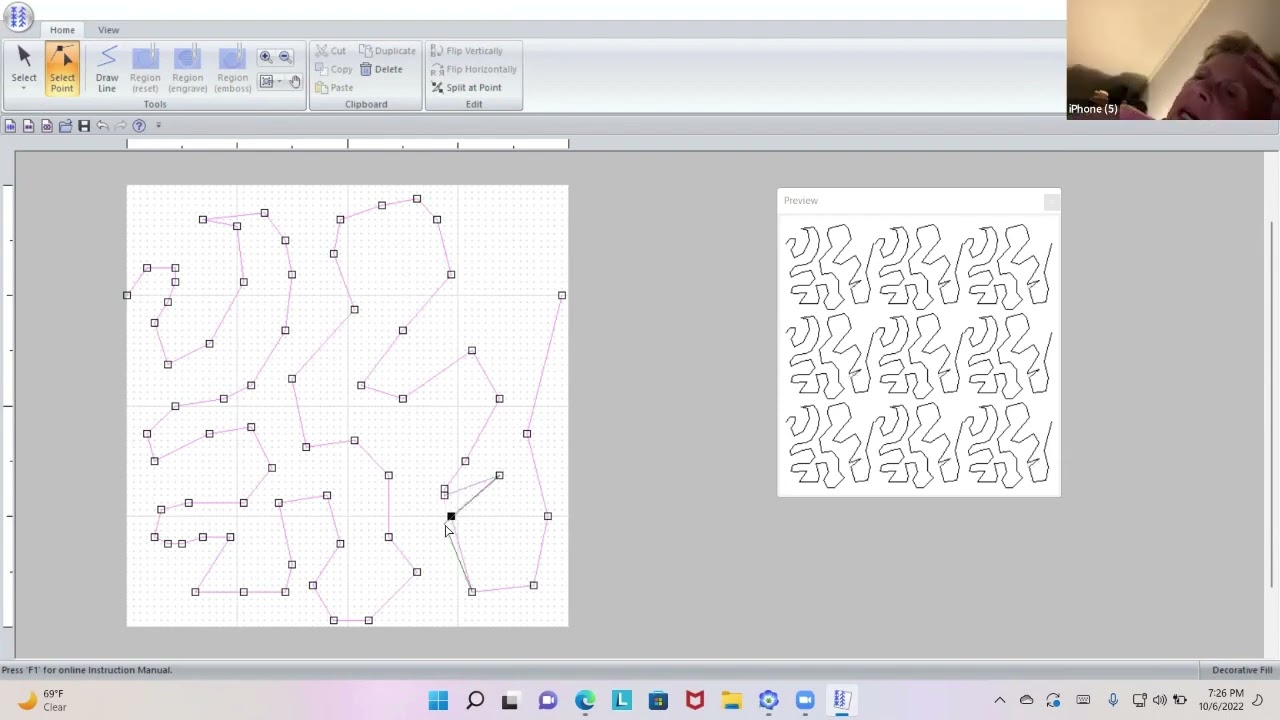Switch to the View ribbon tab
The image size is (1280, 720).
click(x=108, y=30)
